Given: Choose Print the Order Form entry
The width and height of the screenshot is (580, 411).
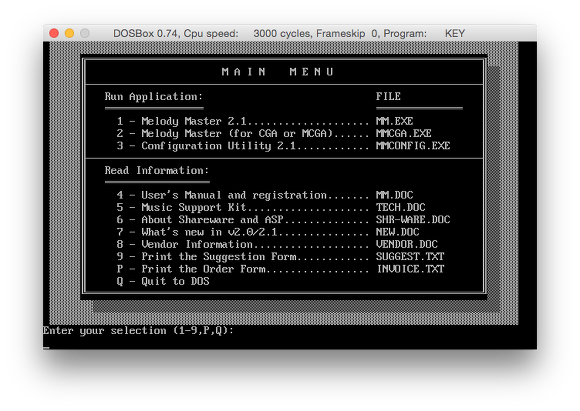Looking at the screenshot, I should (x=280, y=269).
